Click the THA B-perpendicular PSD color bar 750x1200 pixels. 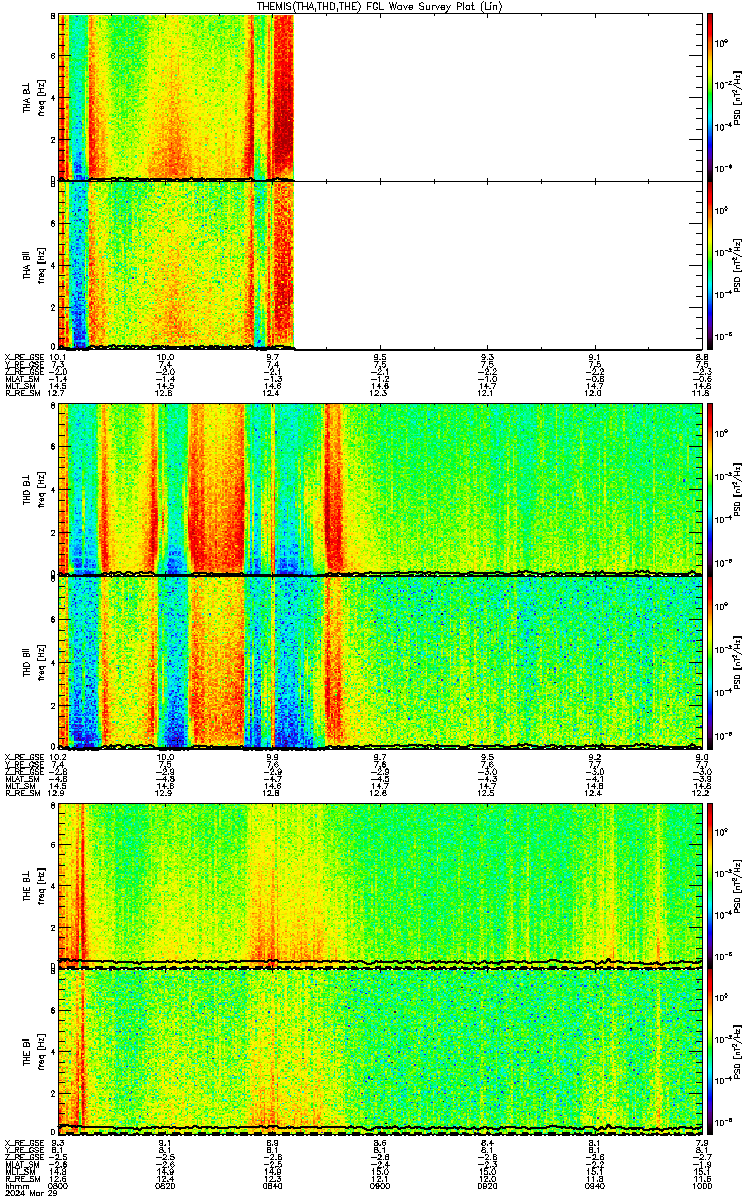click(x=710, y=97)
